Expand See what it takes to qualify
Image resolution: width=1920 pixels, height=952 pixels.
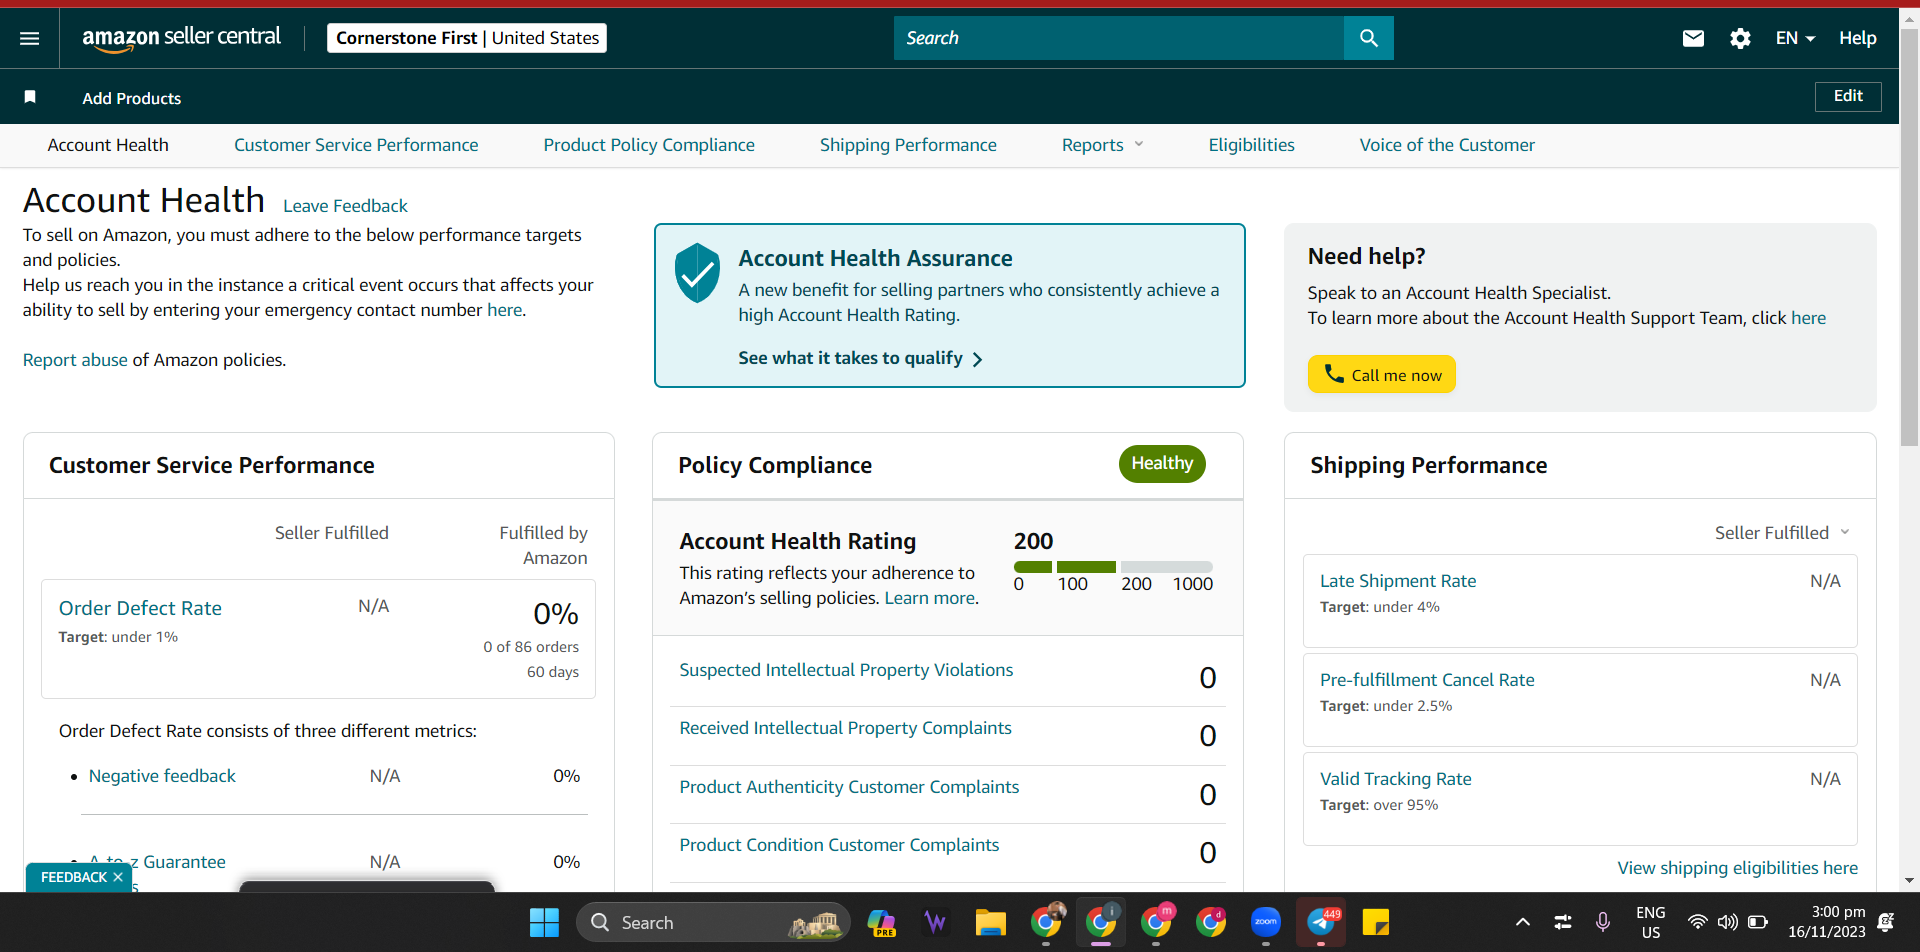click(861, 358)
